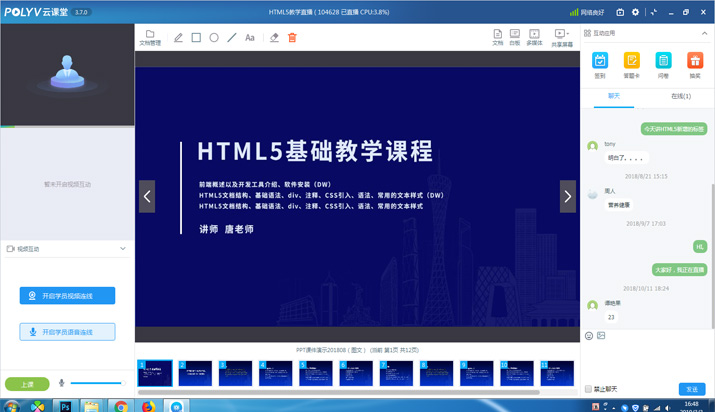Choose the text Aa tool

250,38
